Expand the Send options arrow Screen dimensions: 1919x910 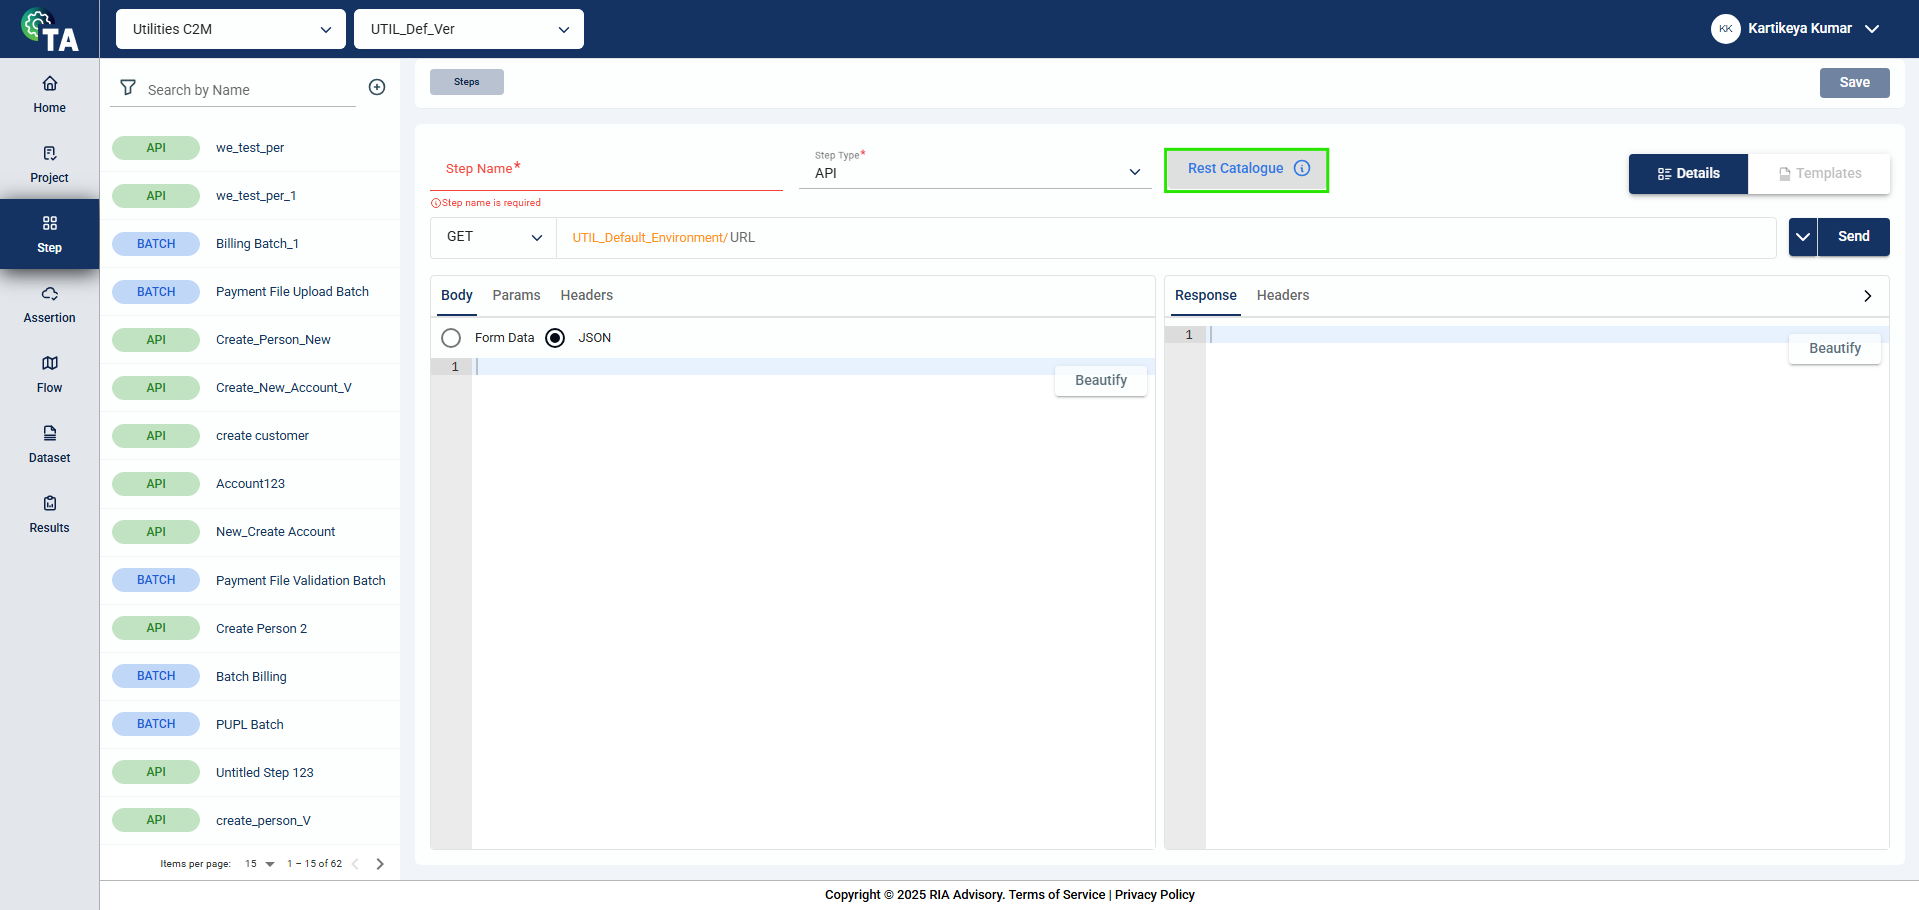click(x=1802, y=237)
